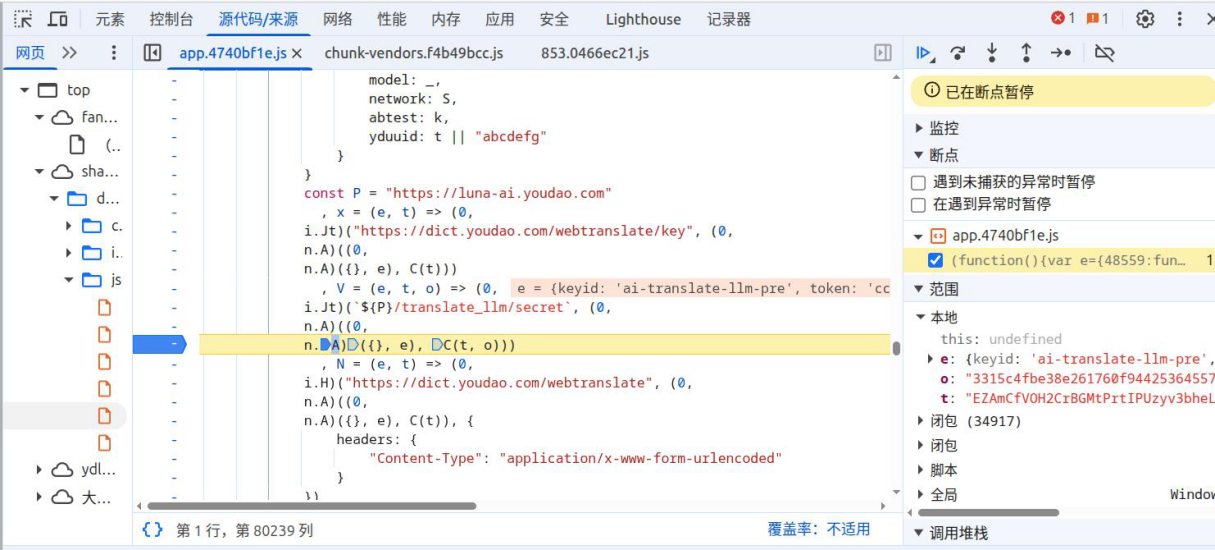Switch to chunk-vendors.f4b49bcc.js file tab

click(x=414, y=53)
